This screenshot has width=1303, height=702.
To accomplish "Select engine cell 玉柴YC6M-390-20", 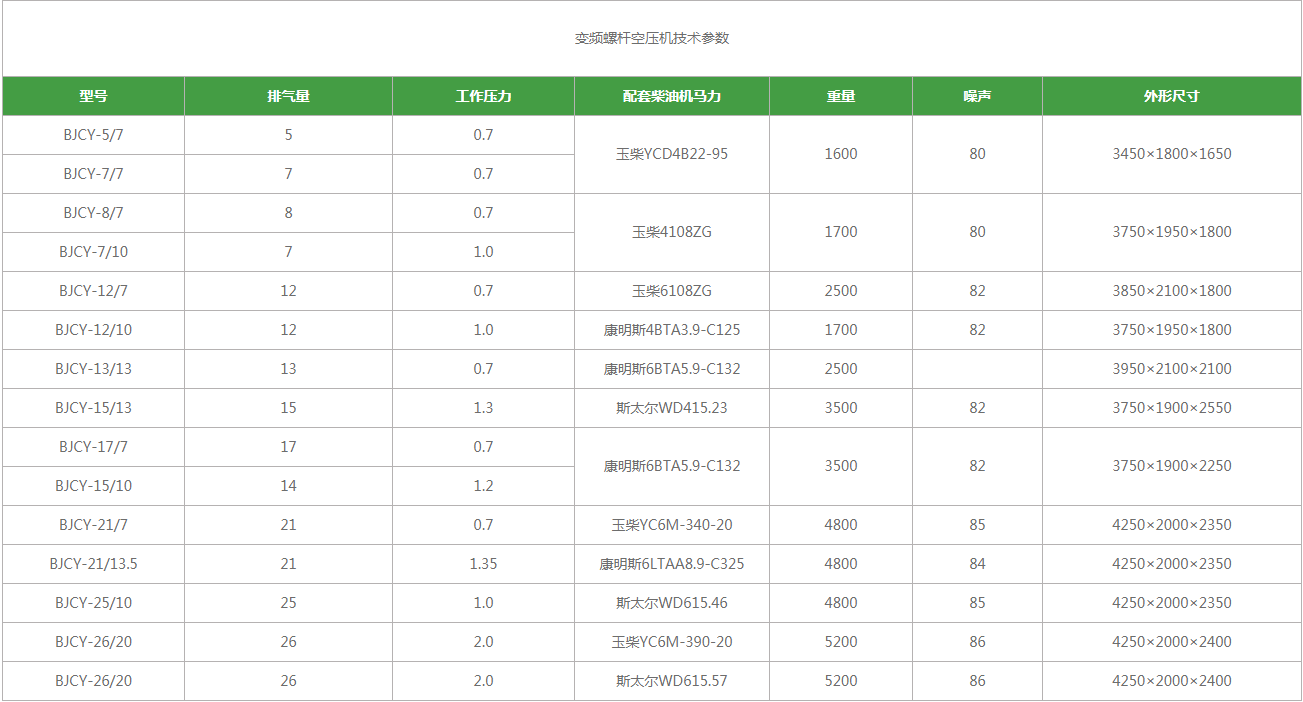I will (672, 642).
